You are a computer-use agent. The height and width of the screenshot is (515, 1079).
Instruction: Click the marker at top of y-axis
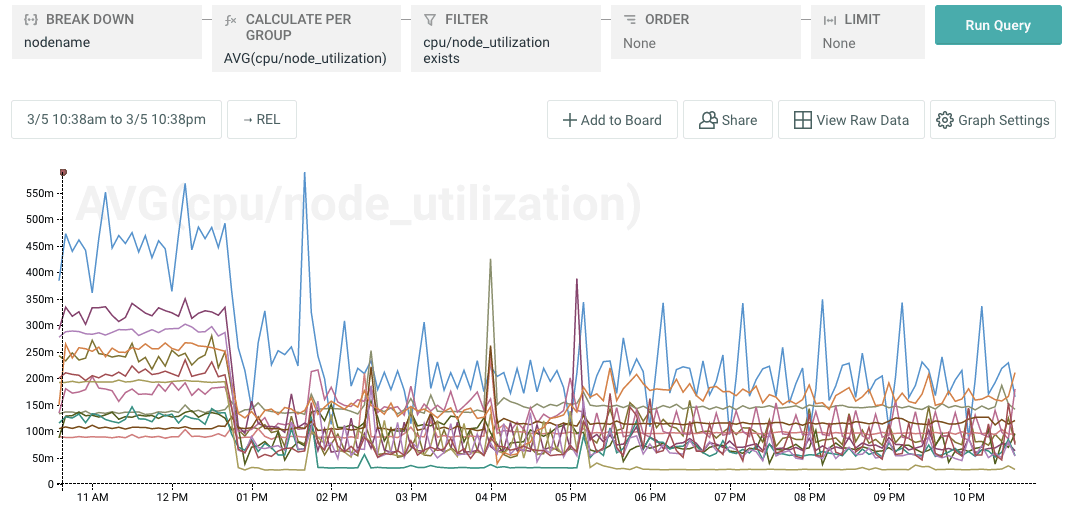point(63,172)
